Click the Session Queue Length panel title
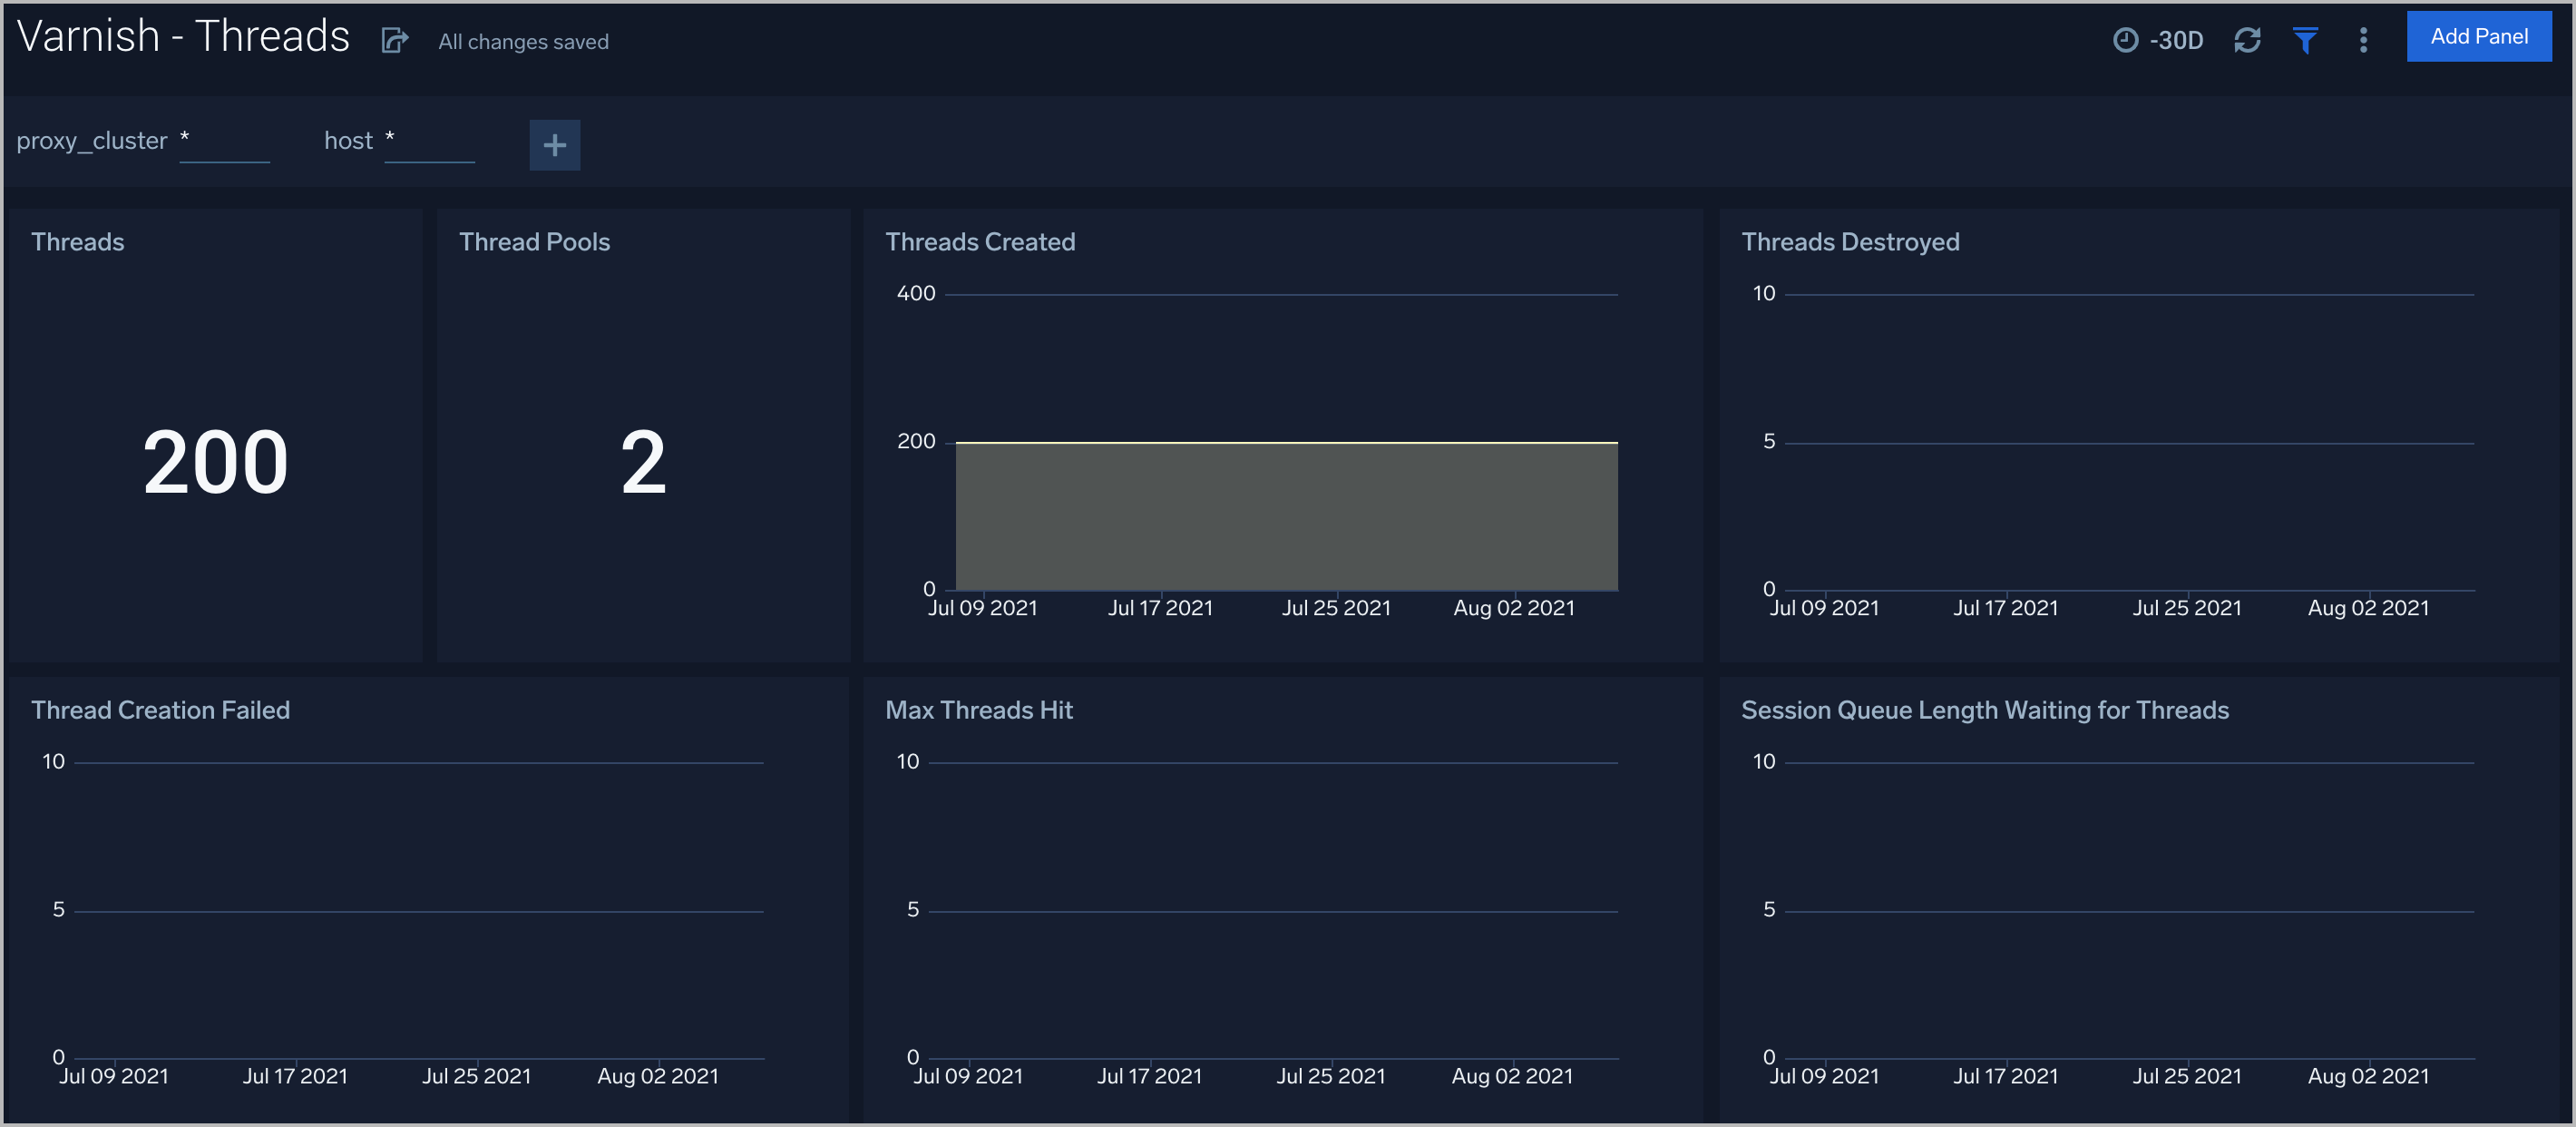The image size is (2576, 1127). 1984,710
